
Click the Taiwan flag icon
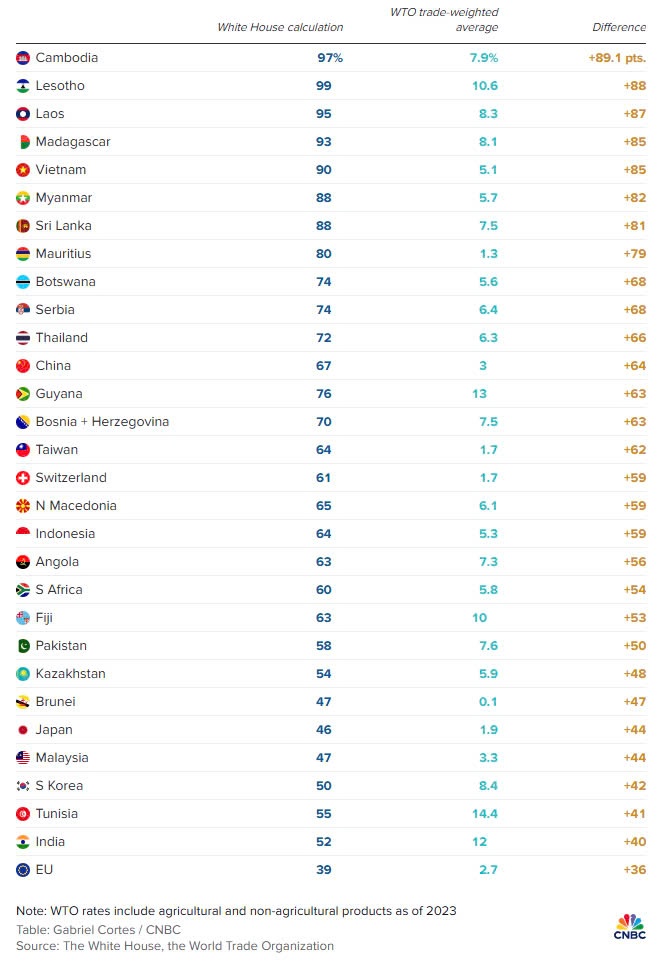pos(23,450)
